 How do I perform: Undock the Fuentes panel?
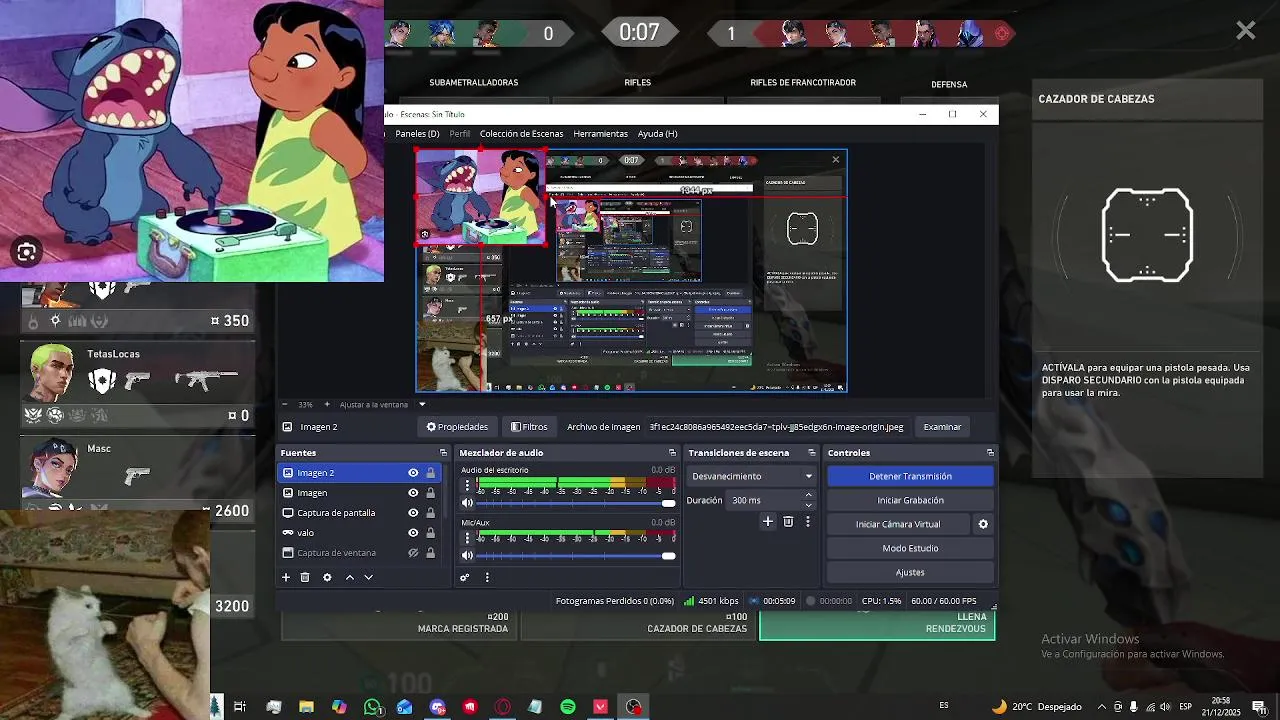(443, 453)
